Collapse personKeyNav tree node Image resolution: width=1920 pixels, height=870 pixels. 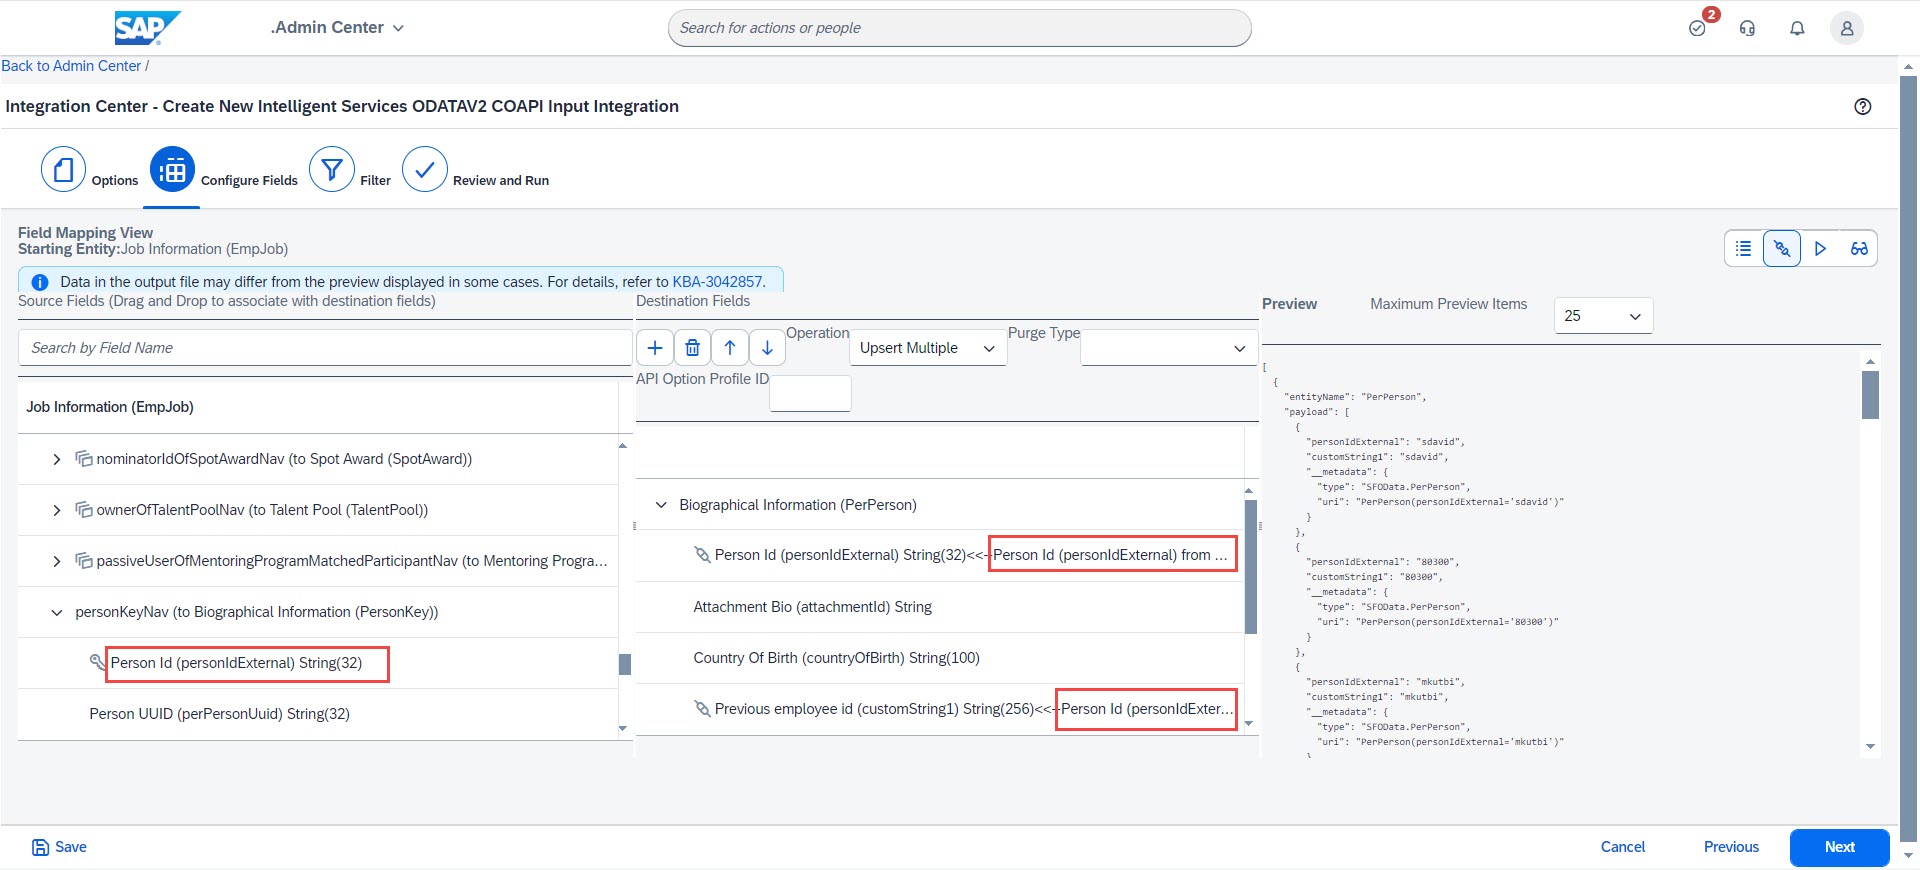point(57,612)
